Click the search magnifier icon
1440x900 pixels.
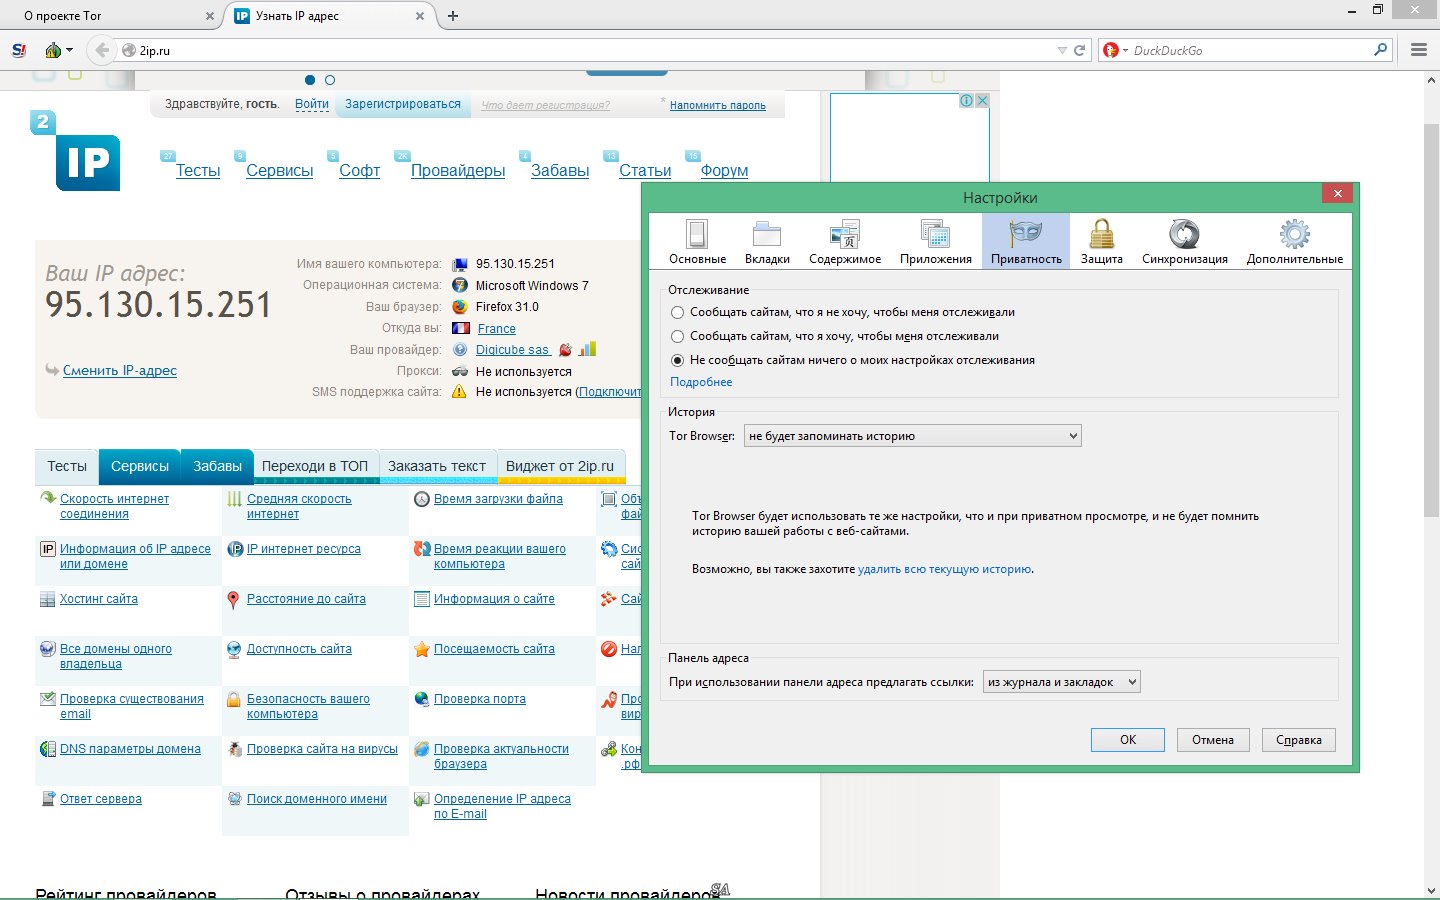click(1381, 50)
